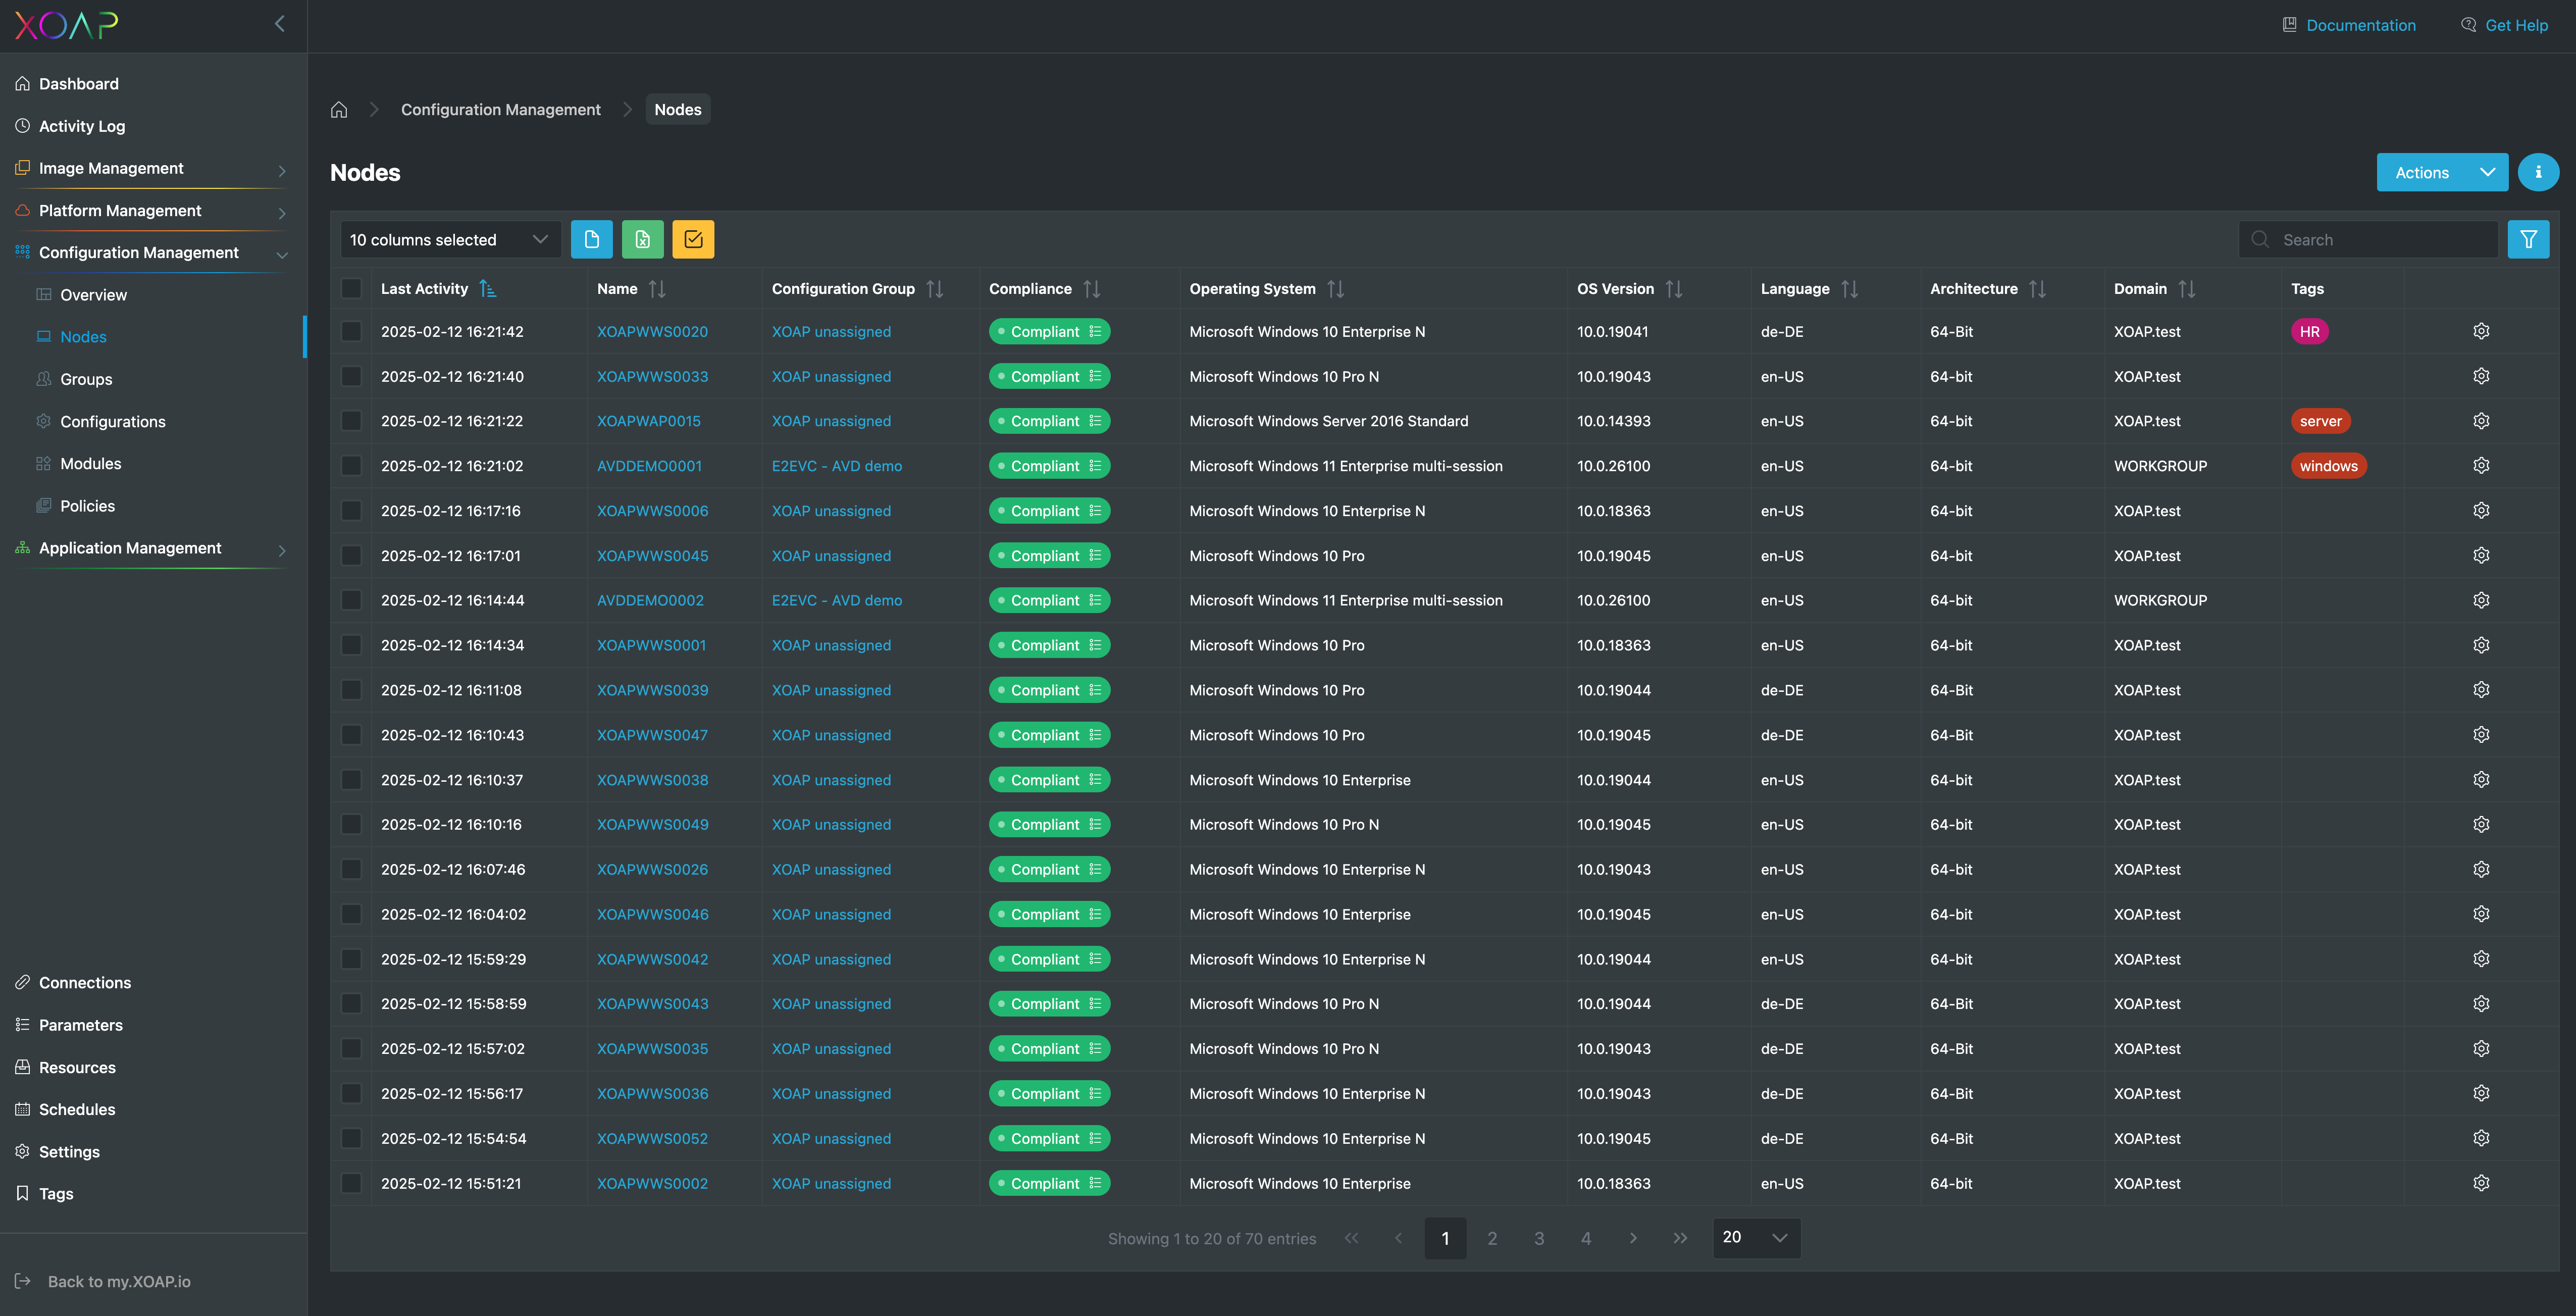This screenshot has width=2576, height=1316.
Task: Select the checkbox for AVDDEMO0001 row
Action: [351, 466]
